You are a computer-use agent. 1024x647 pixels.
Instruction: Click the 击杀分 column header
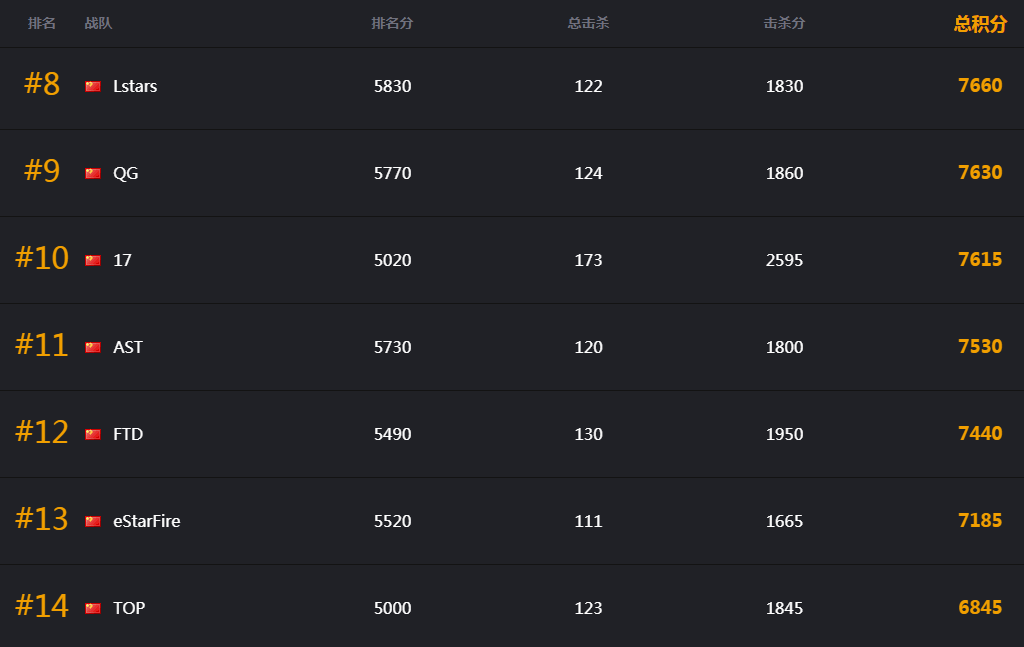coord(784,23)
